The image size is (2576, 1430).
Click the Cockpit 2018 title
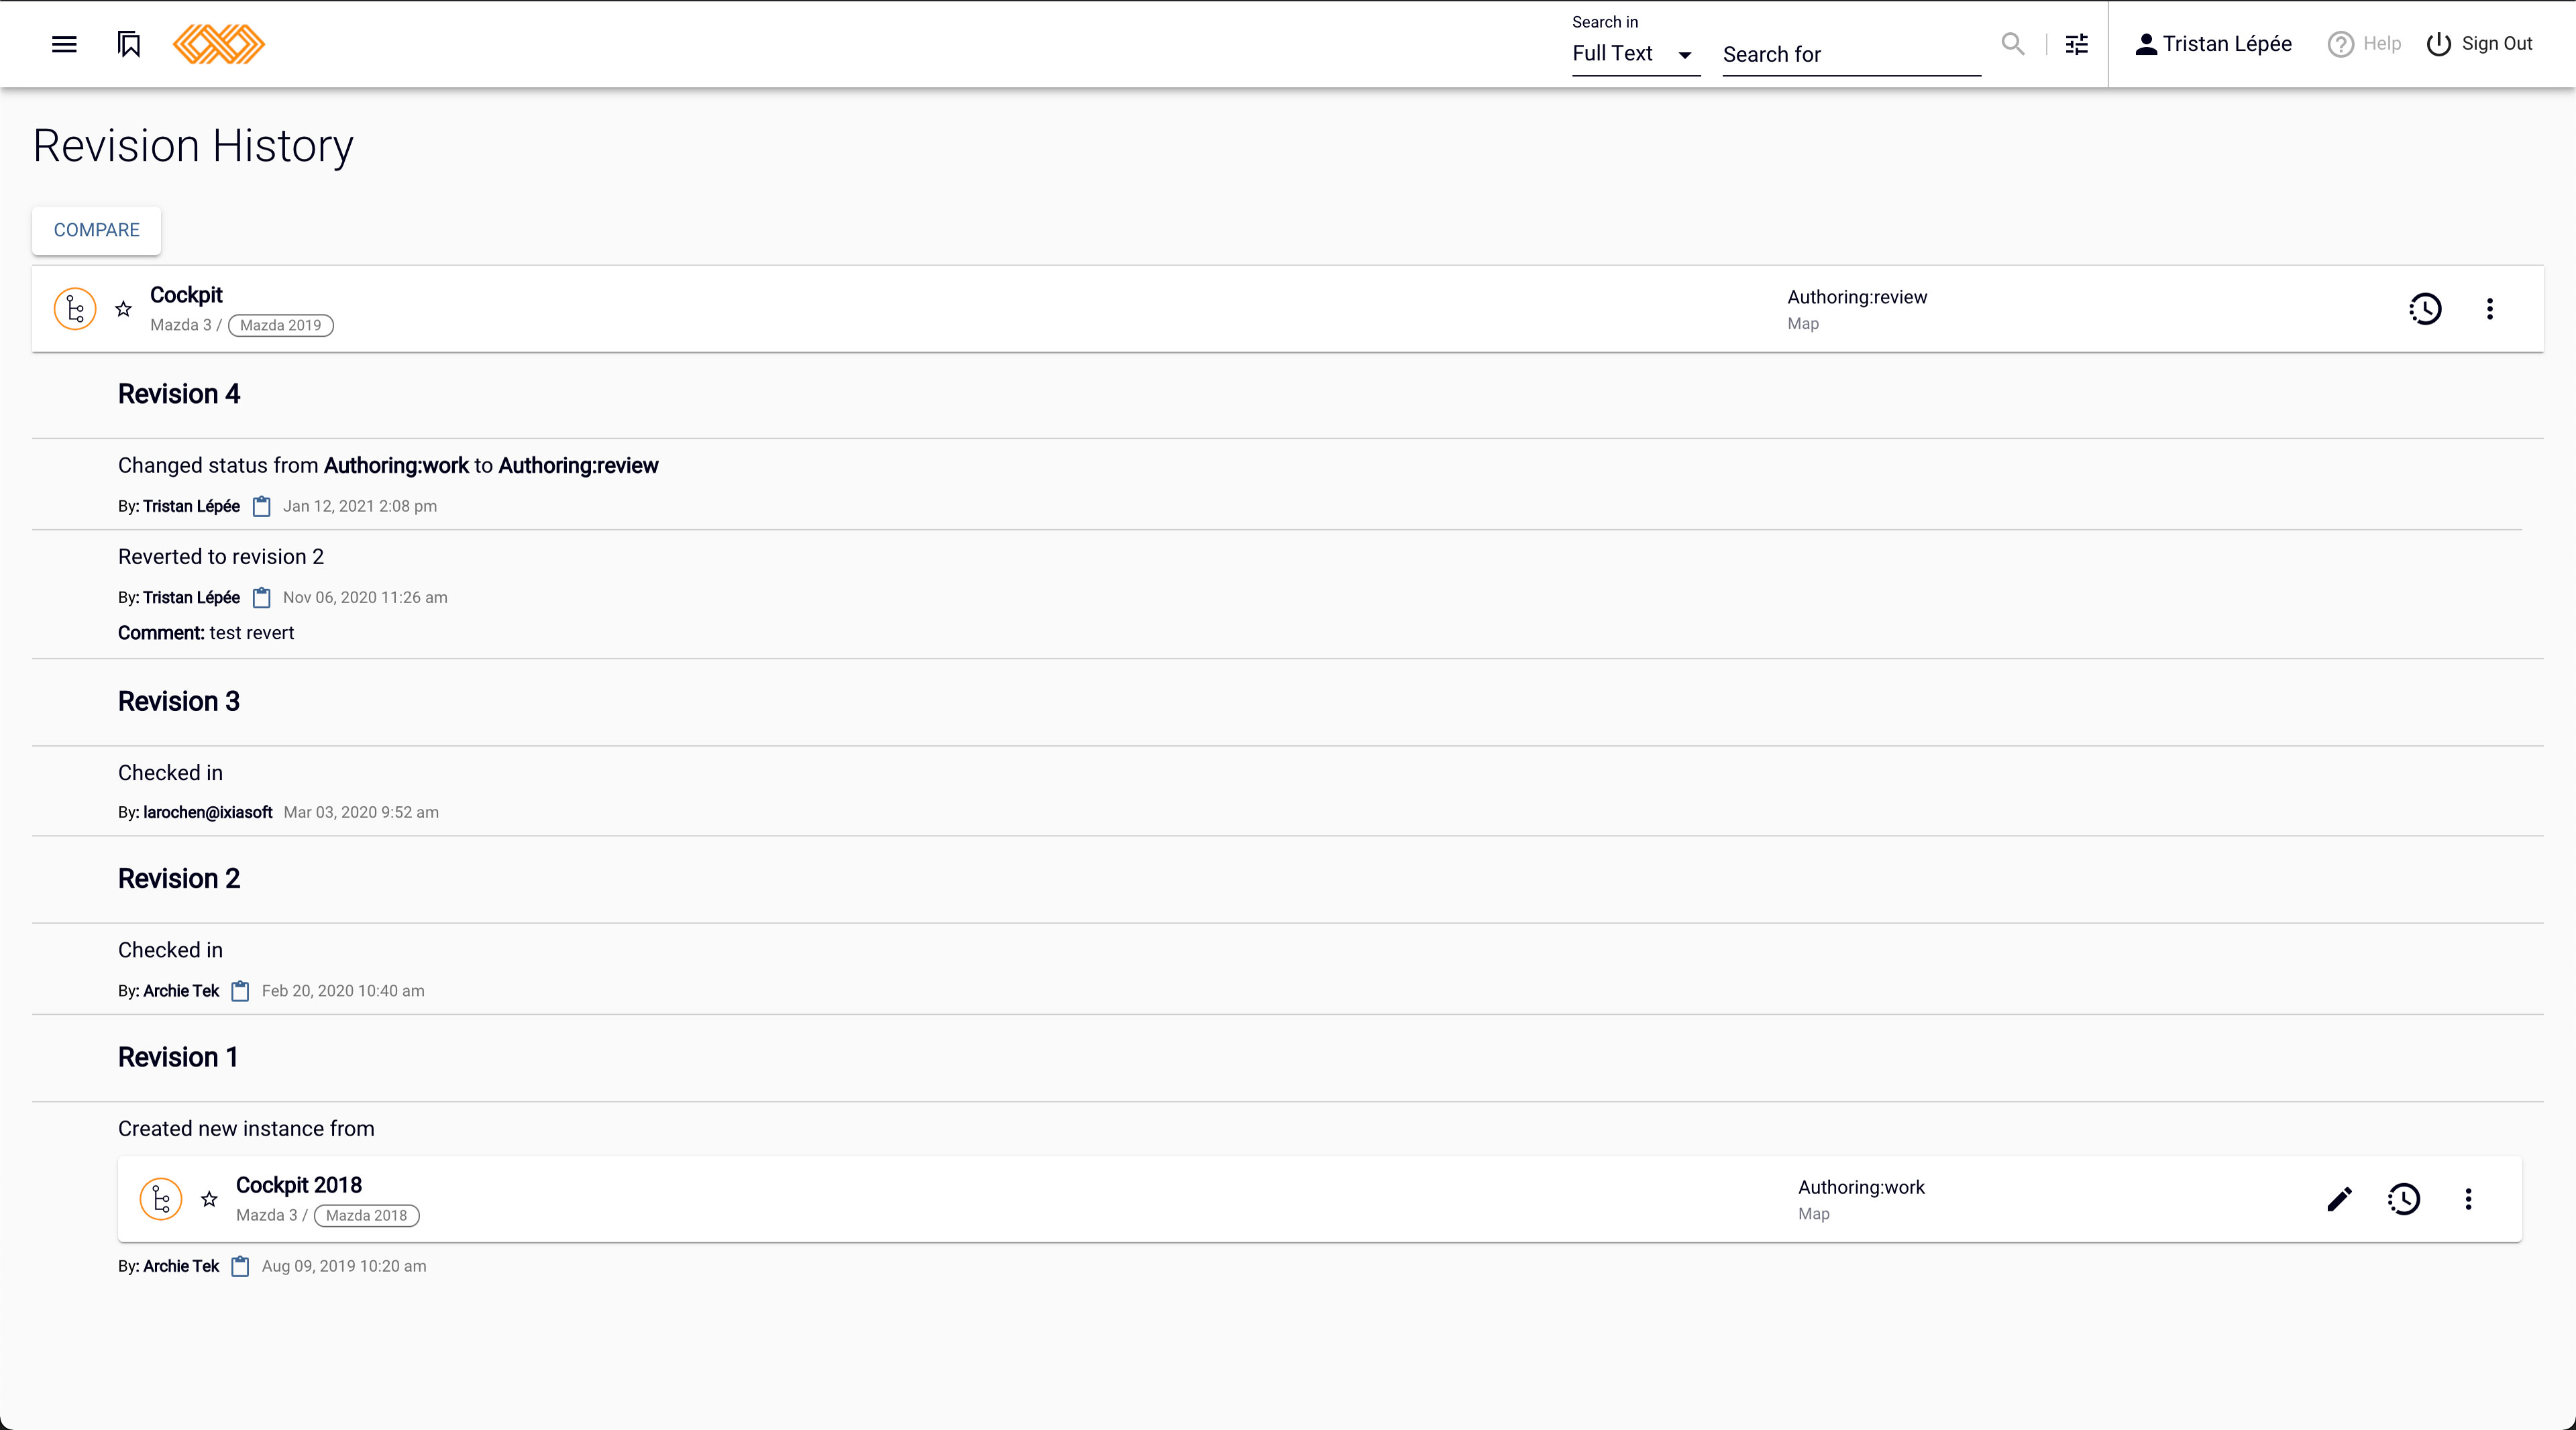[299, 1185]
